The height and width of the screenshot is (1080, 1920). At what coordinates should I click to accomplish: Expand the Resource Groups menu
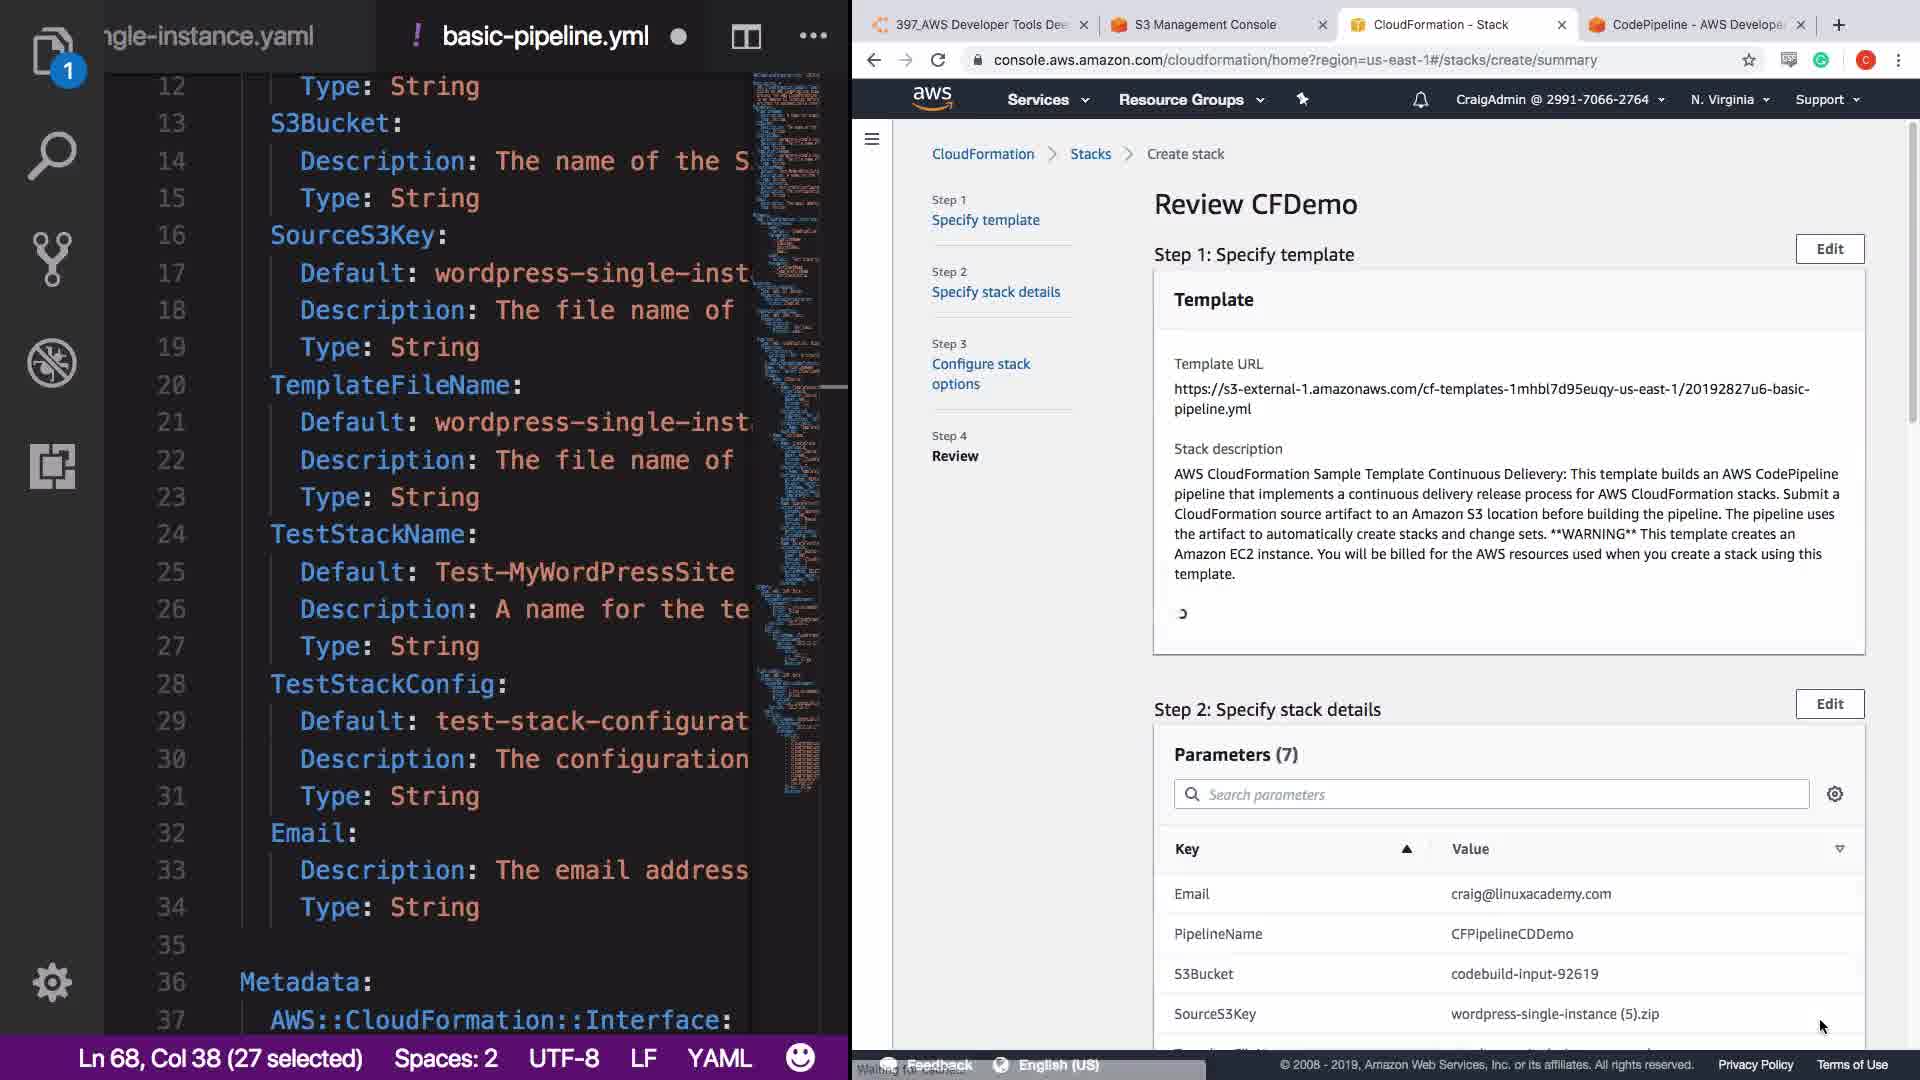click(1190, 100)
